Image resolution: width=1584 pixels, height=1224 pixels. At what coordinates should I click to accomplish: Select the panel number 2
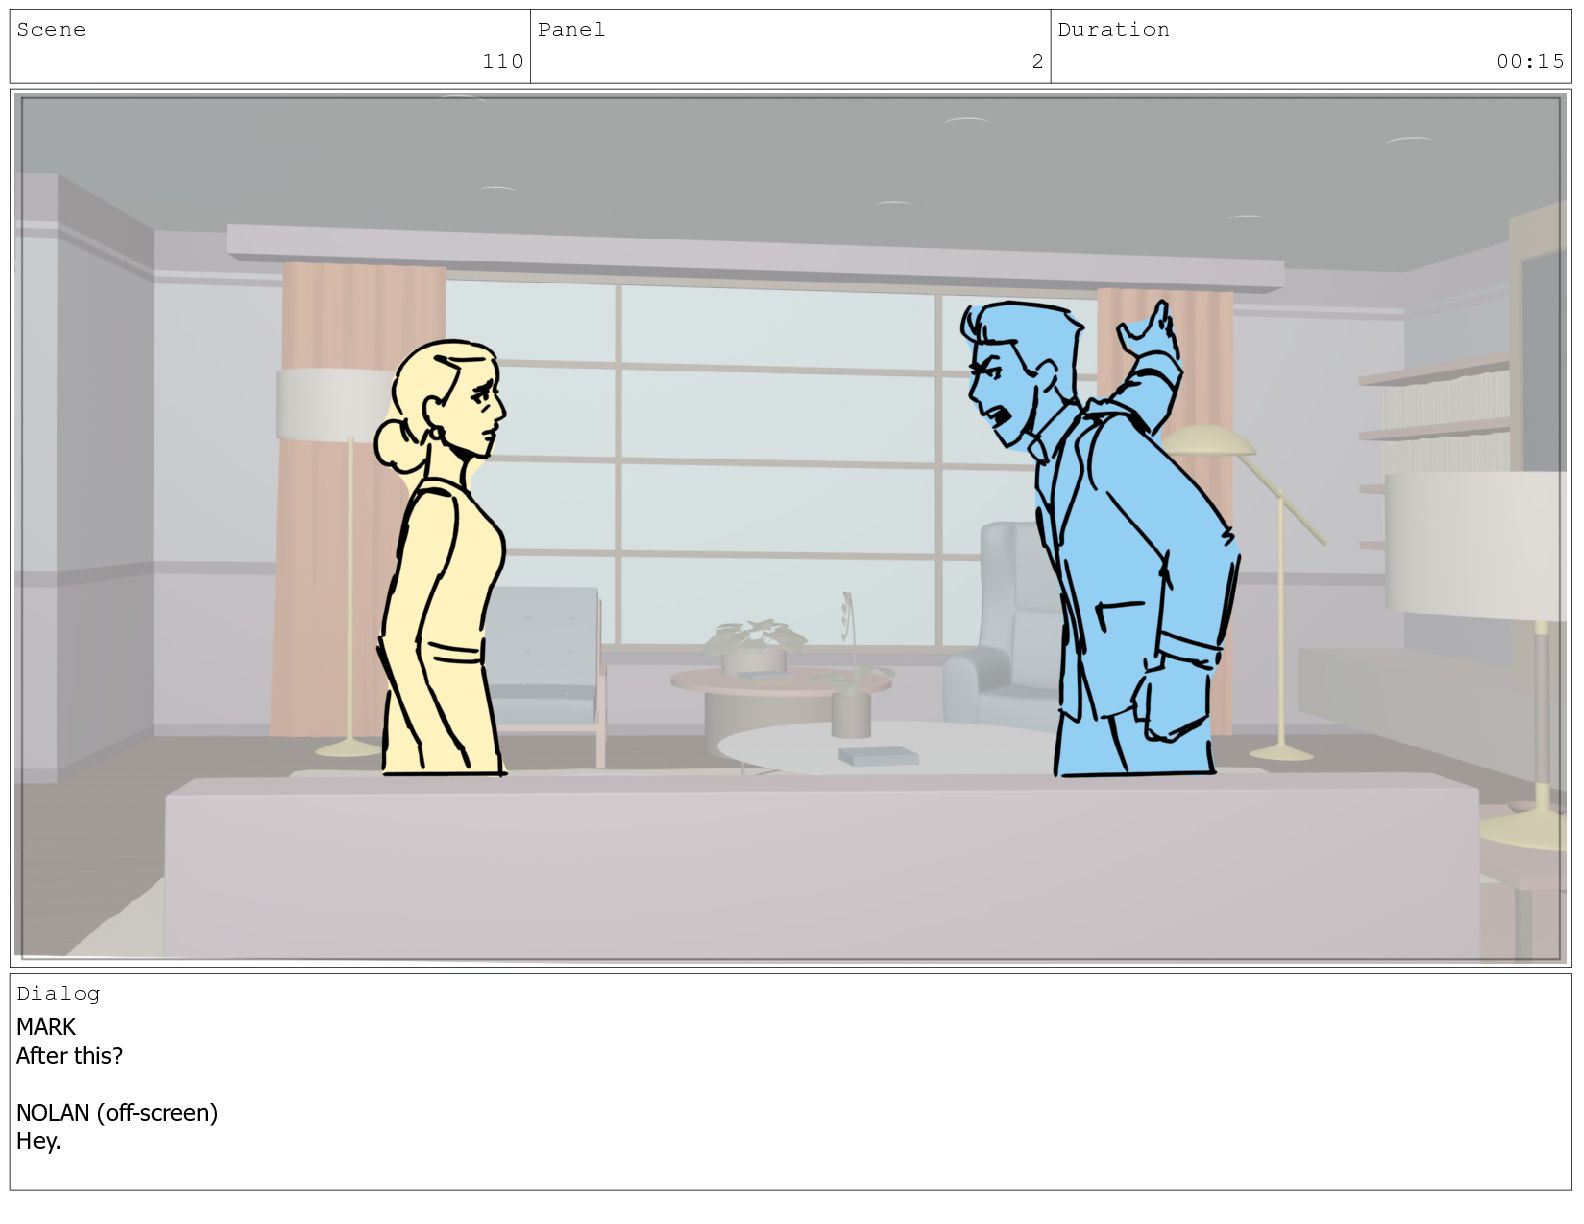click(x=1038, y=62)
